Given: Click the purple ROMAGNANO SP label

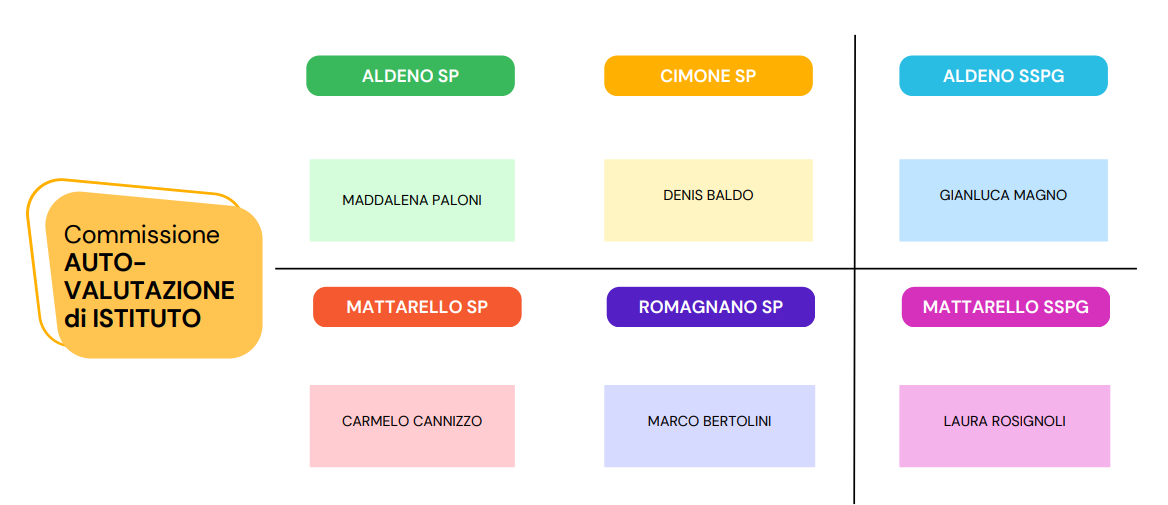Looking at the screenshot, I should (711, 307).
